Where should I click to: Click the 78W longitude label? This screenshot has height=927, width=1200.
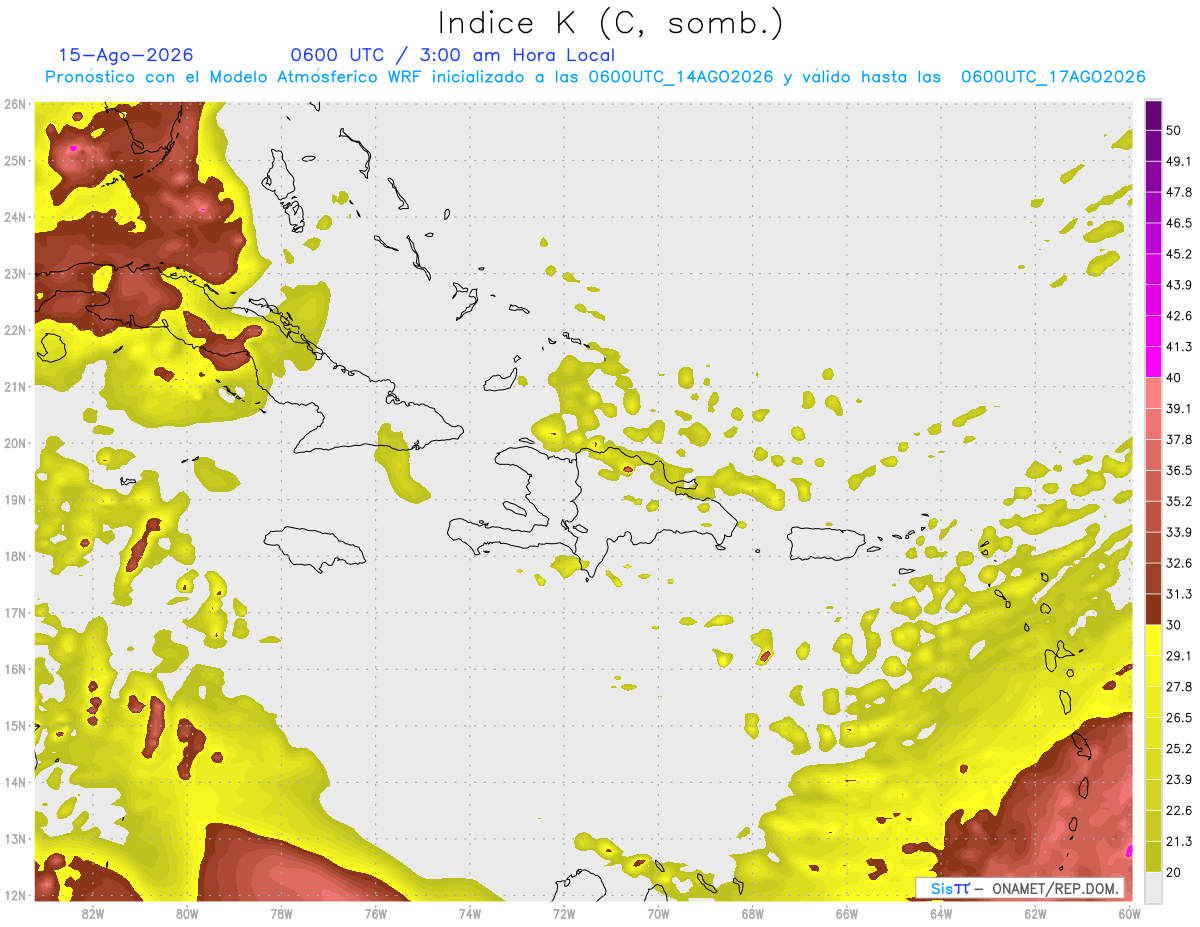281,914
